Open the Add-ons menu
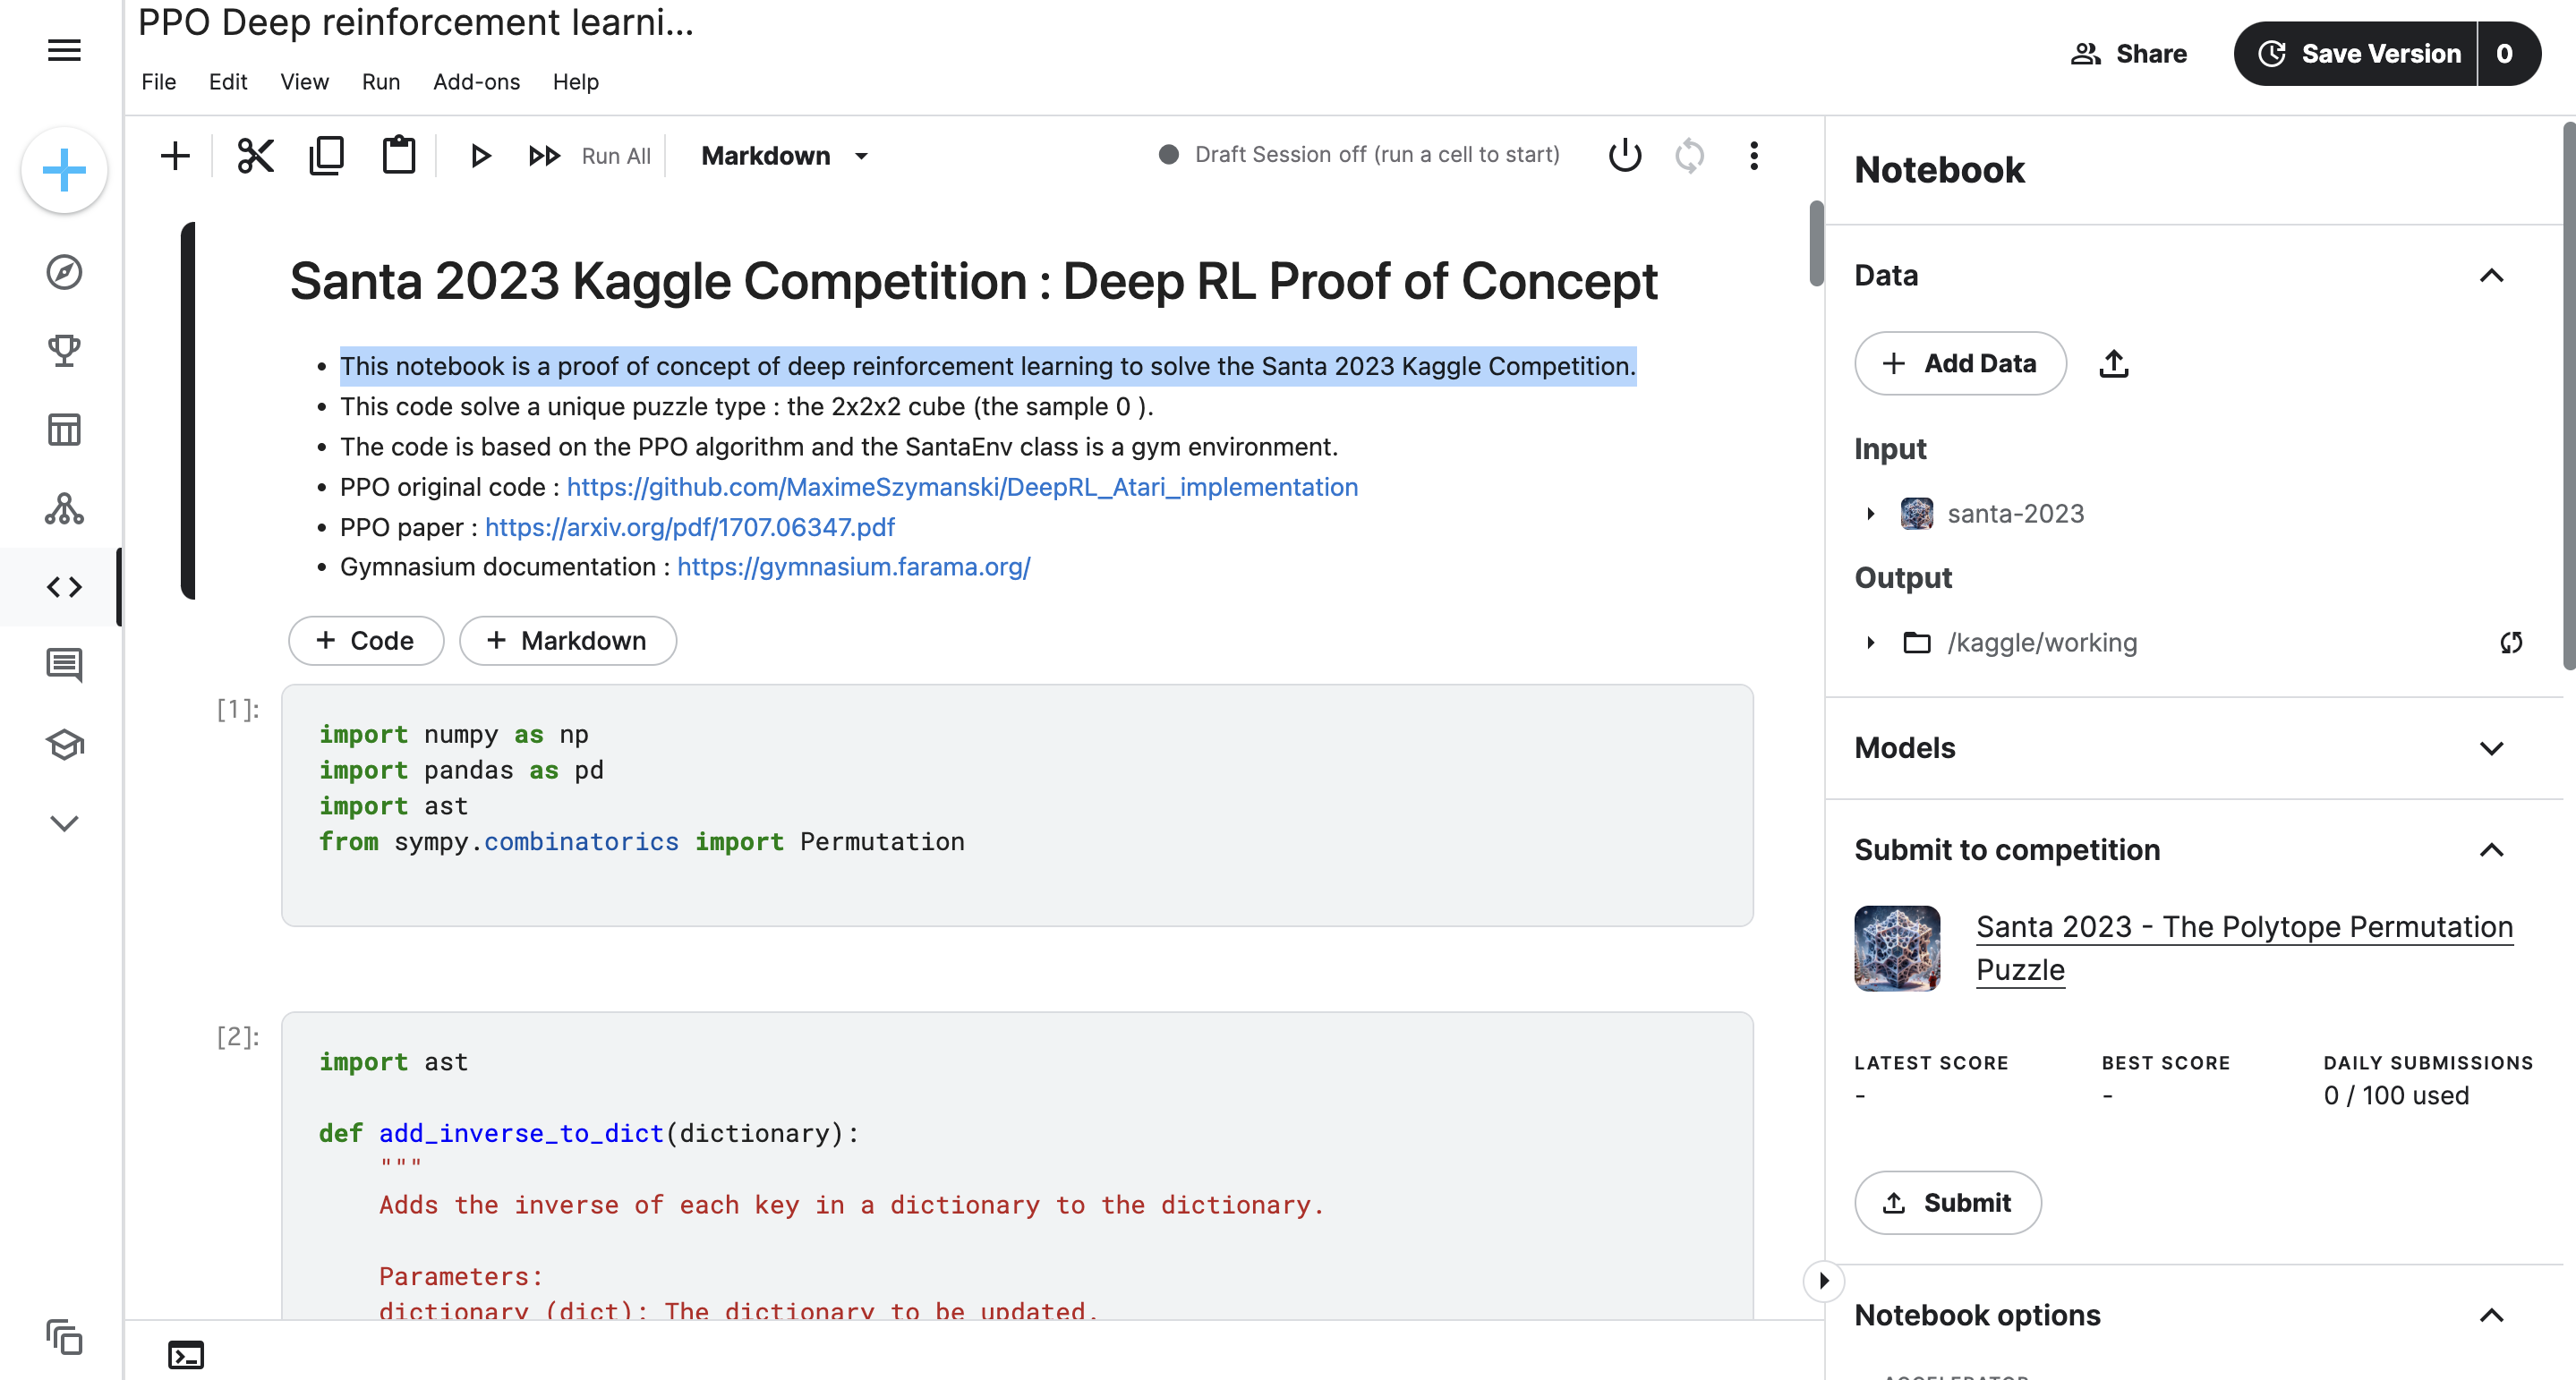The height and width of the screenshot is (1380, 2576). coord(476,82)
